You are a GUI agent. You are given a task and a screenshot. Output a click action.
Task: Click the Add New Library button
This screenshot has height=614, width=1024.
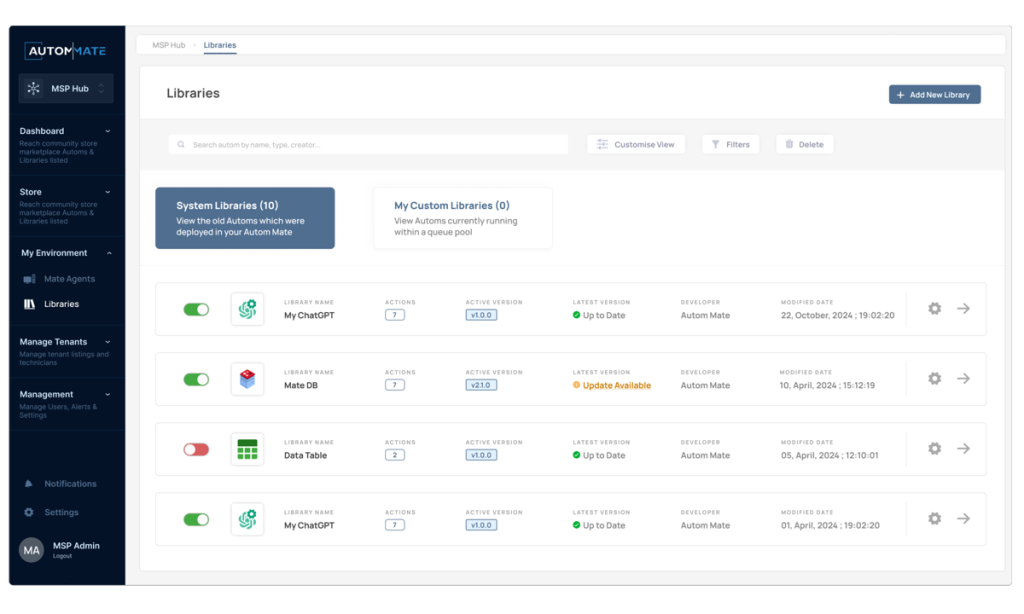click(x=934, y=95)
